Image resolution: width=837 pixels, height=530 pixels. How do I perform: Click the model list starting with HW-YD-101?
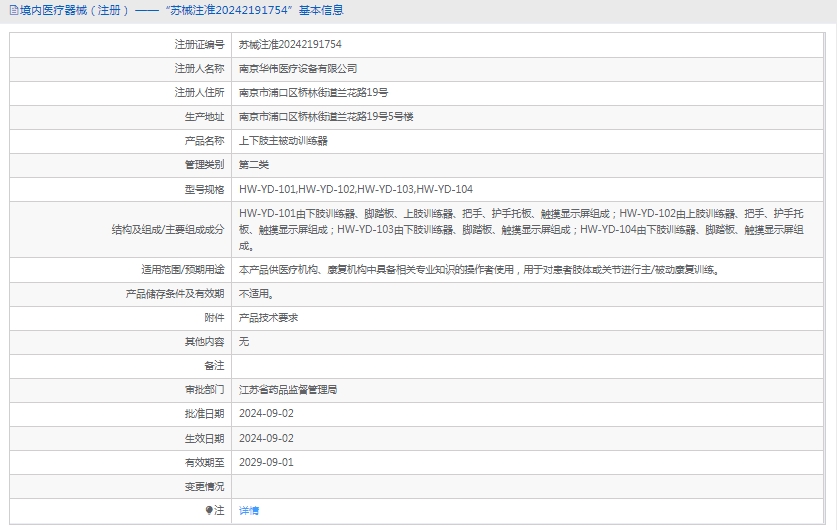tap(356, 189)
